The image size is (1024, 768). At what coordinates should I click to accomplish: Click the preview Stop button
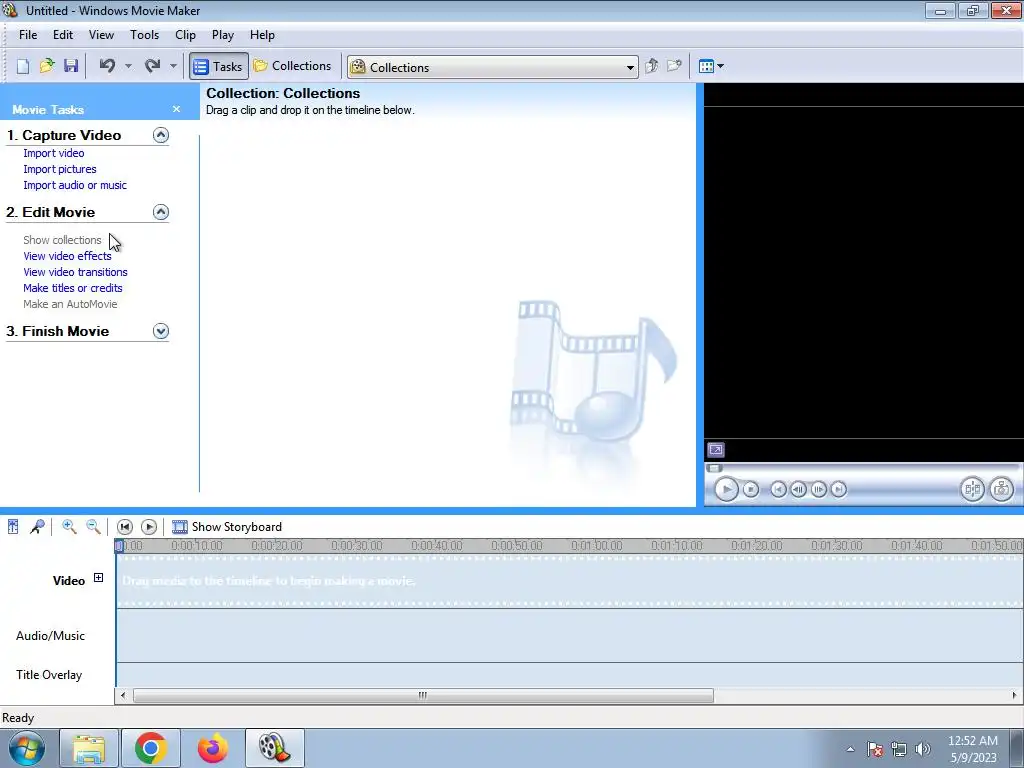(751, 489)
